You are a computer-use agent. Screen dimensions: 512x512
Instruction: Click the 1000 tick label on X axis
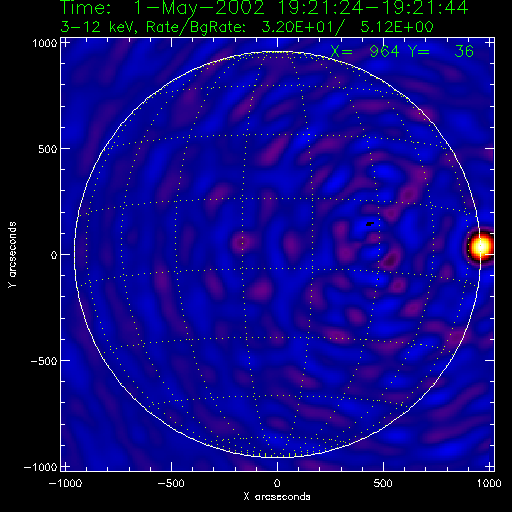tap(489, 483)
